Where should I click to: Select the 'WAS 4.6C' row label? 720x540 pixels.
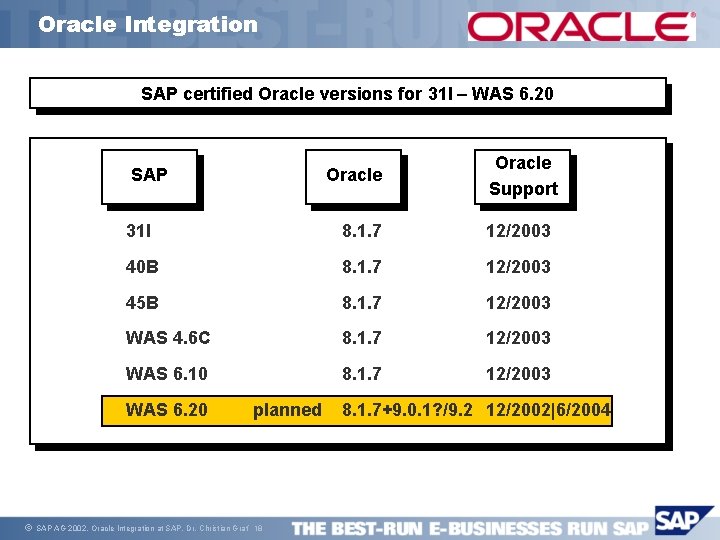(x=168, y=338)
